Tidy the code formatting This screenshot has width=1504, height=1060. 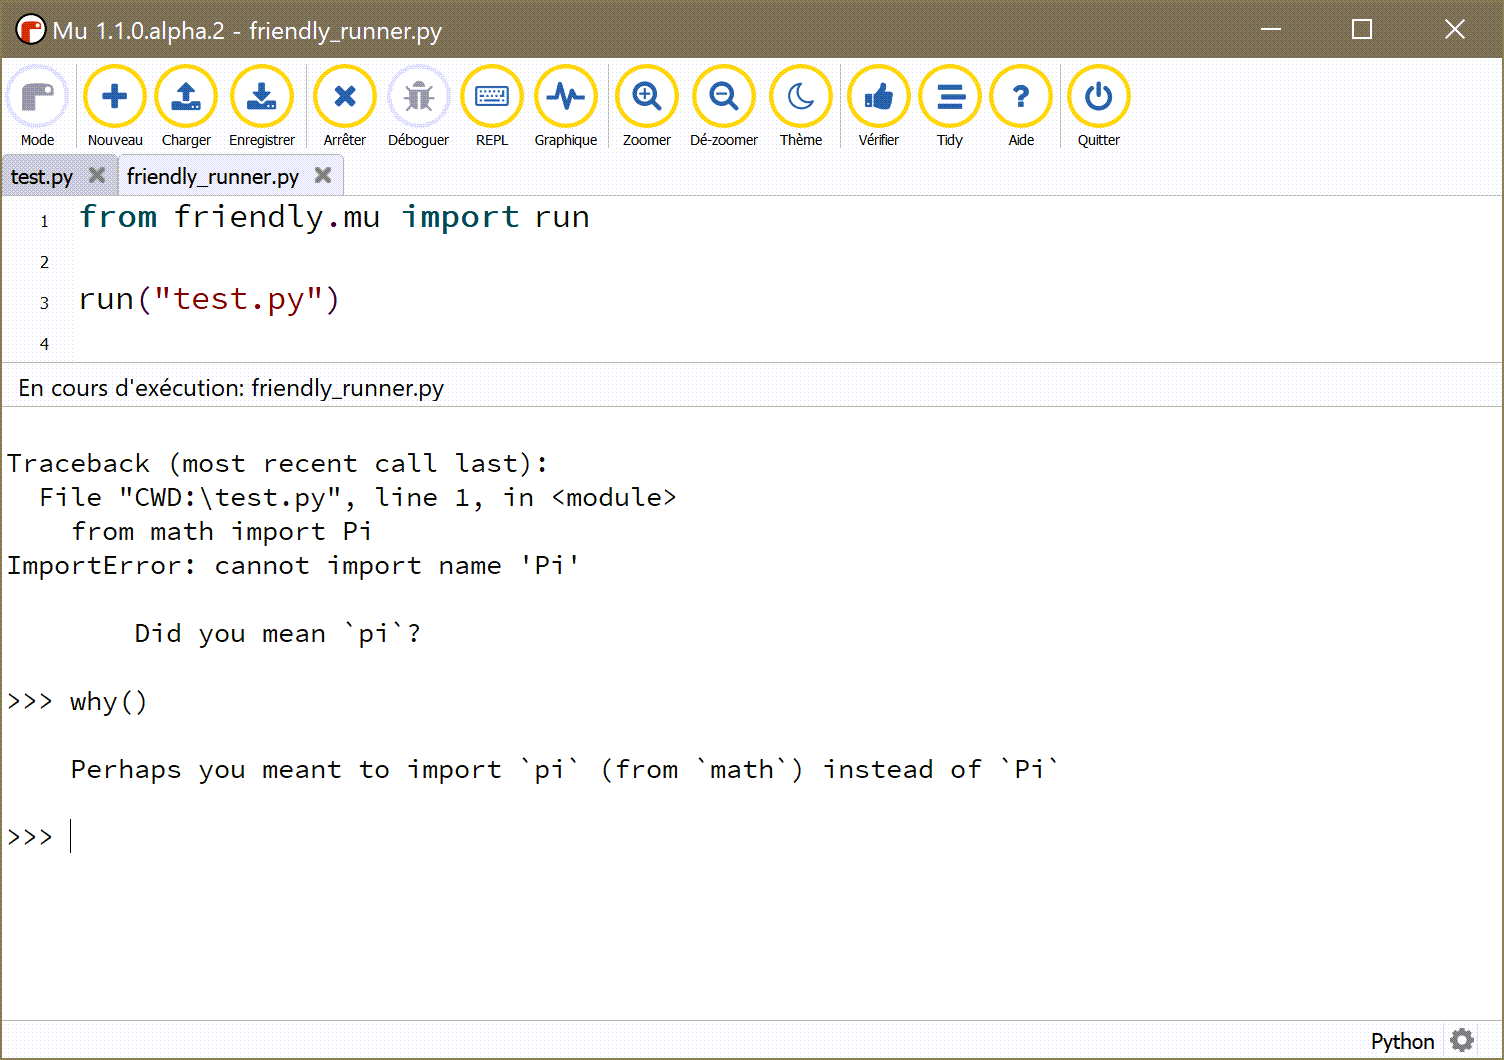pos(950,107)
